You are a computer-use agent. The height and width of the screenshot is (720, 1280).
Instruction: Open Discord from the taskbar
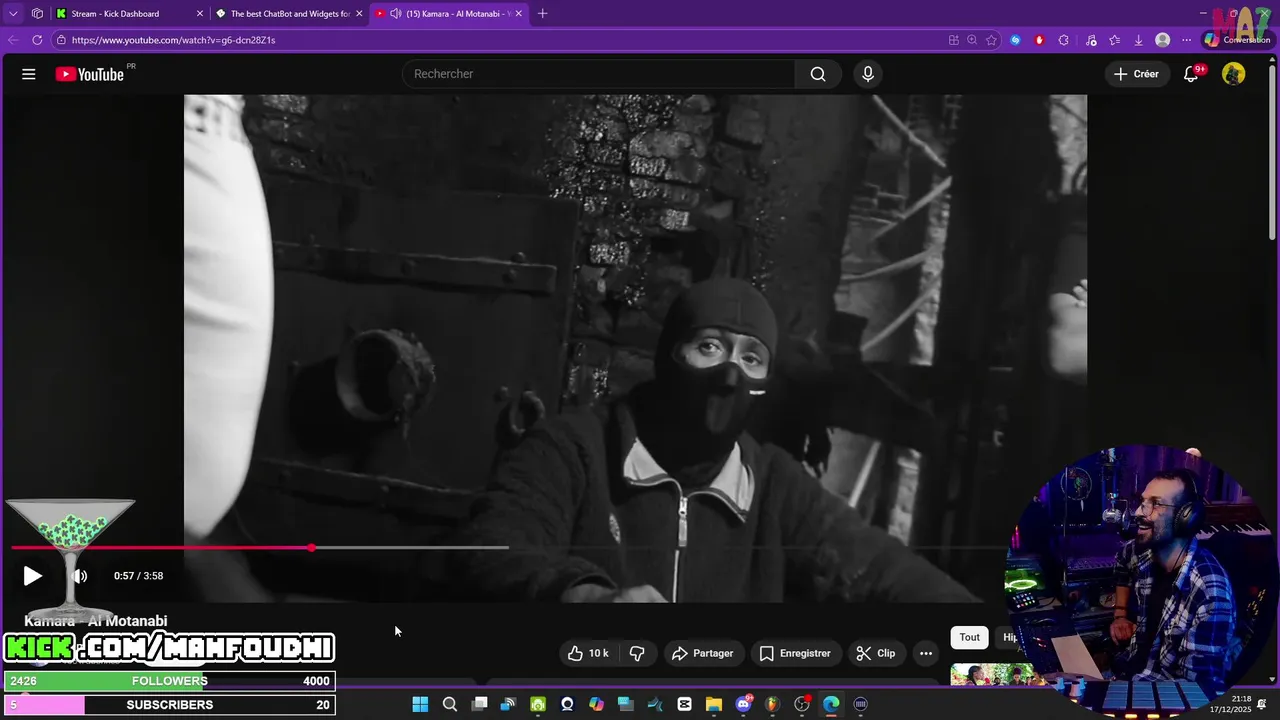743,704
